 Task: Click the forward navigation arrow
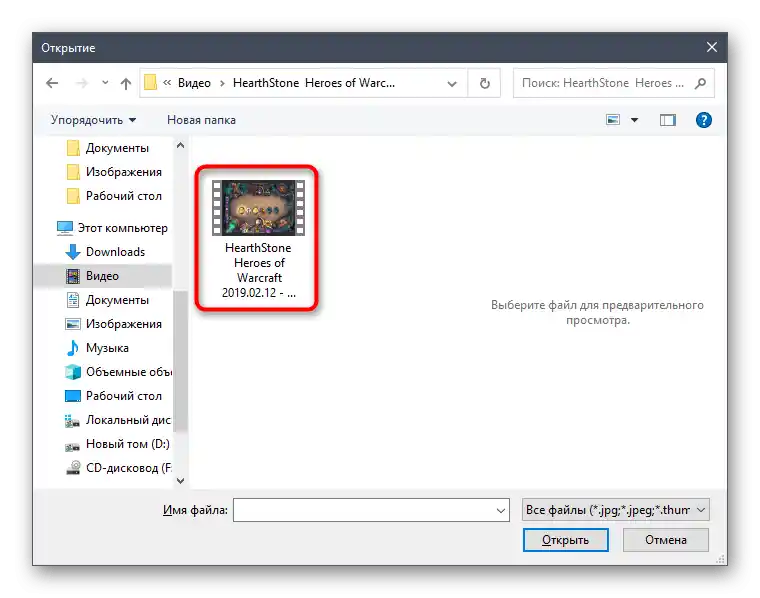pyautogui.click(x=81, y=83)
